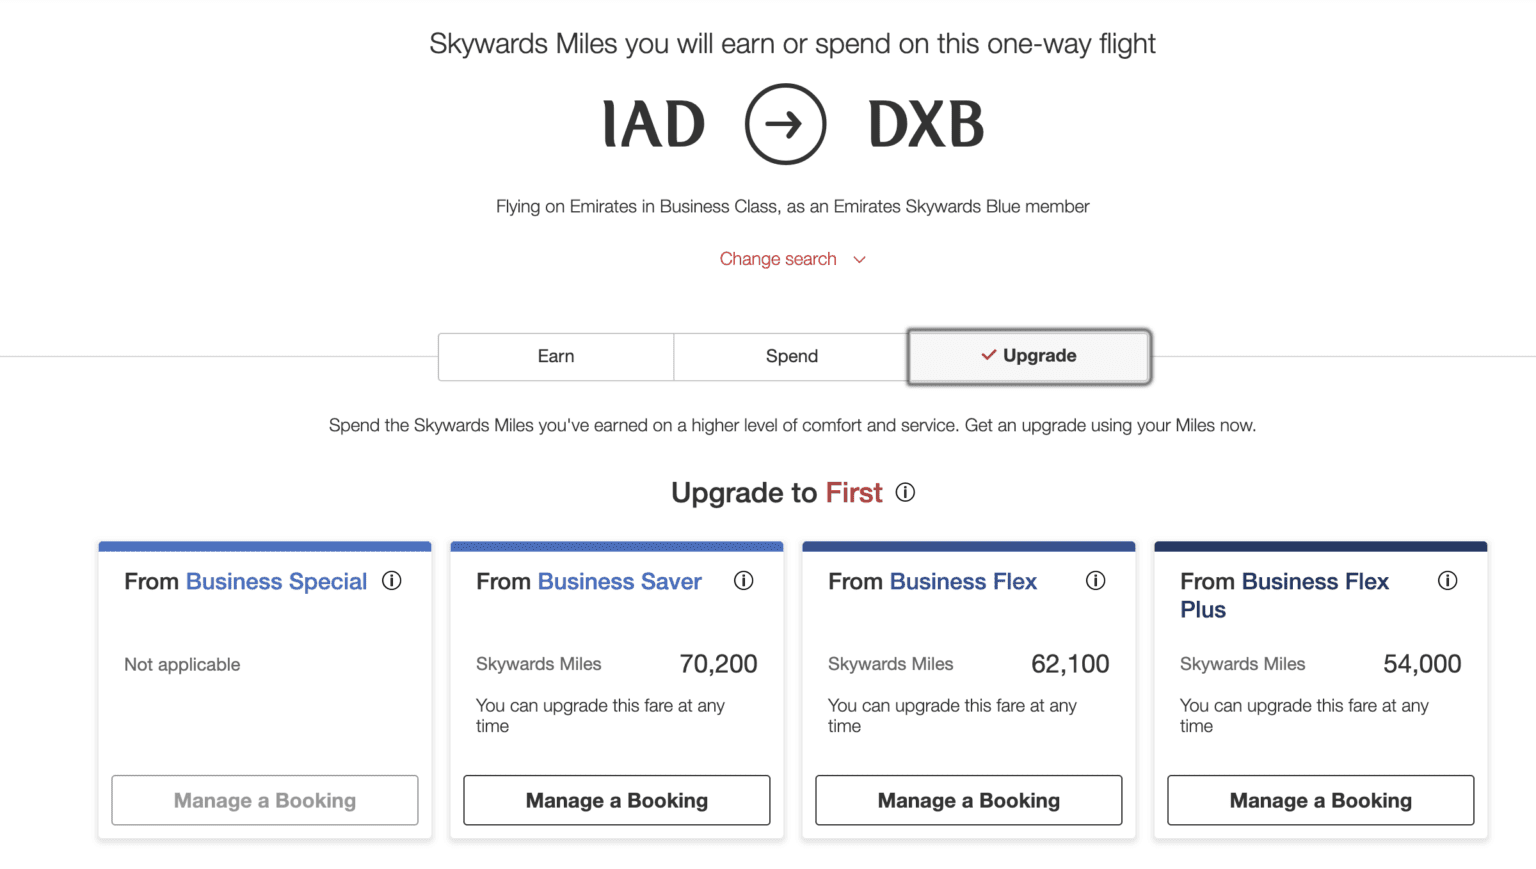Click the Change search link
The width and height of the screenshot is (1536, 869).
(x=778, y=259)
